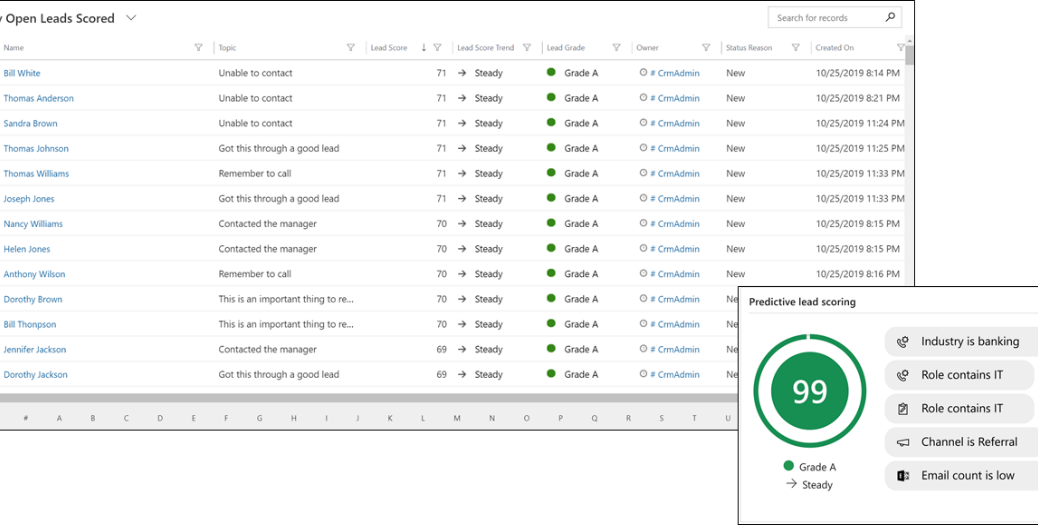Viewport: 1038px width, 525px height.
Task: Open the Helen Jones lead record
Action: [x=26, y=249]
